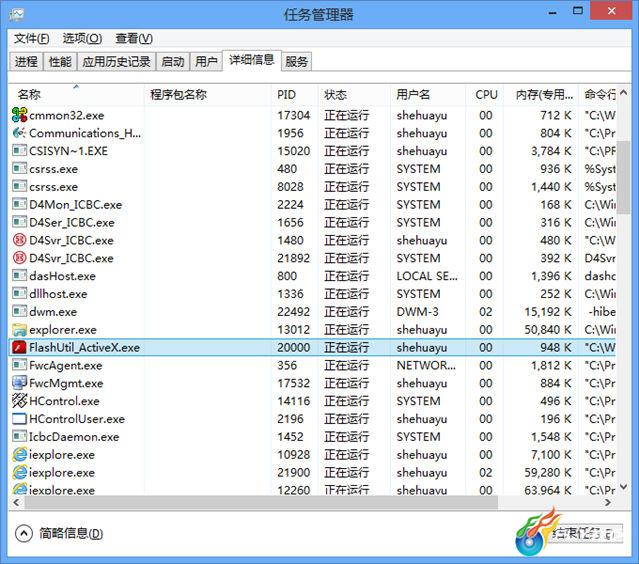This screenshot has width=639, height=564.
Task: Click the FlashUtil_ActiveX.exe Flash icon
Action: pyautogui.click(x=19, y=347)
